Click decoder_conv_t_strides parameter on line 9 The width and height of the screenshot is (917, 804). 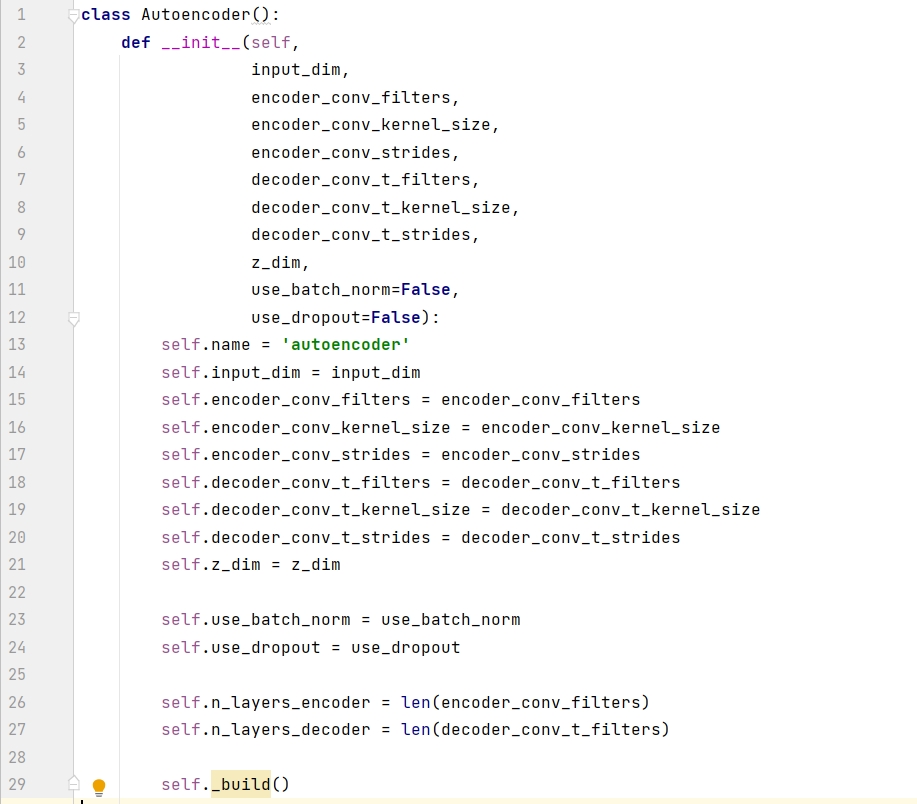361,234
